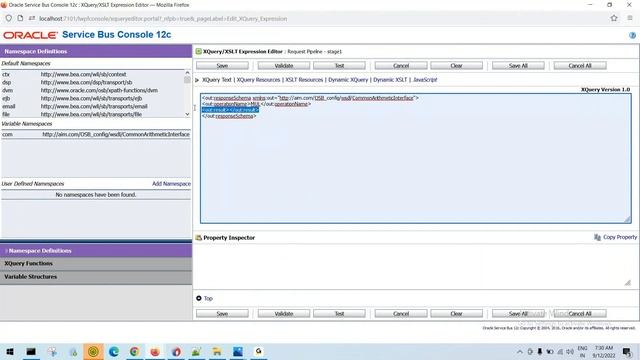Open the black terminal window on the taskbar
The image size is (640, 360).
31,351
